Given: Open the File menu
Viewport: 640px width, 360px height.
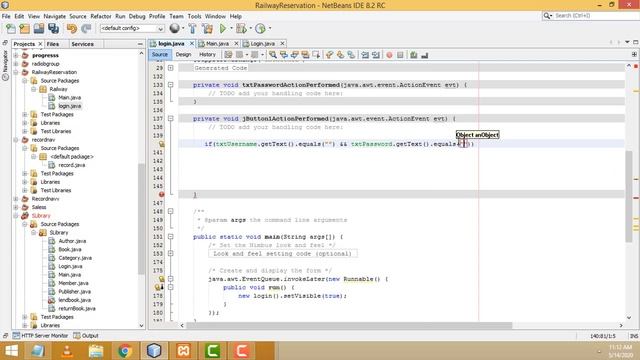Looking at the screenshot, I should tap(6, 16).
